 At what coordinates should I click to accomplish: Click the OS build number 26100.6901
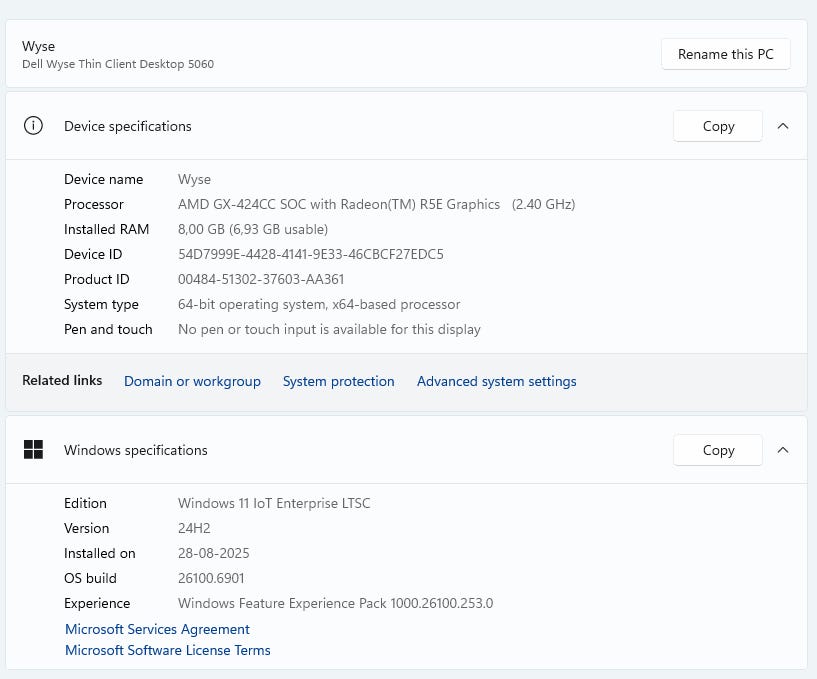tap(211, 578)
